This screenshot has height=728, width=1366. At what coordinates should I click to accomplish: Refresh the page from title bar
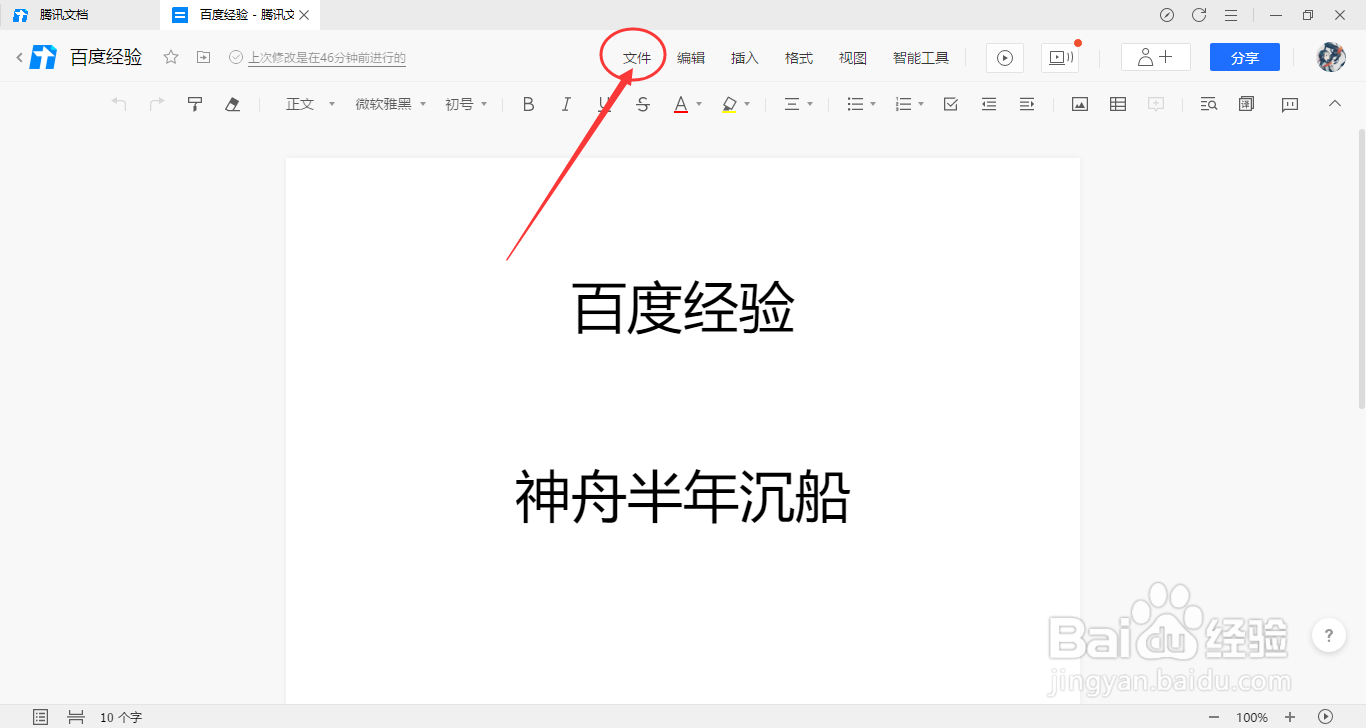[x=1199, y=15]
